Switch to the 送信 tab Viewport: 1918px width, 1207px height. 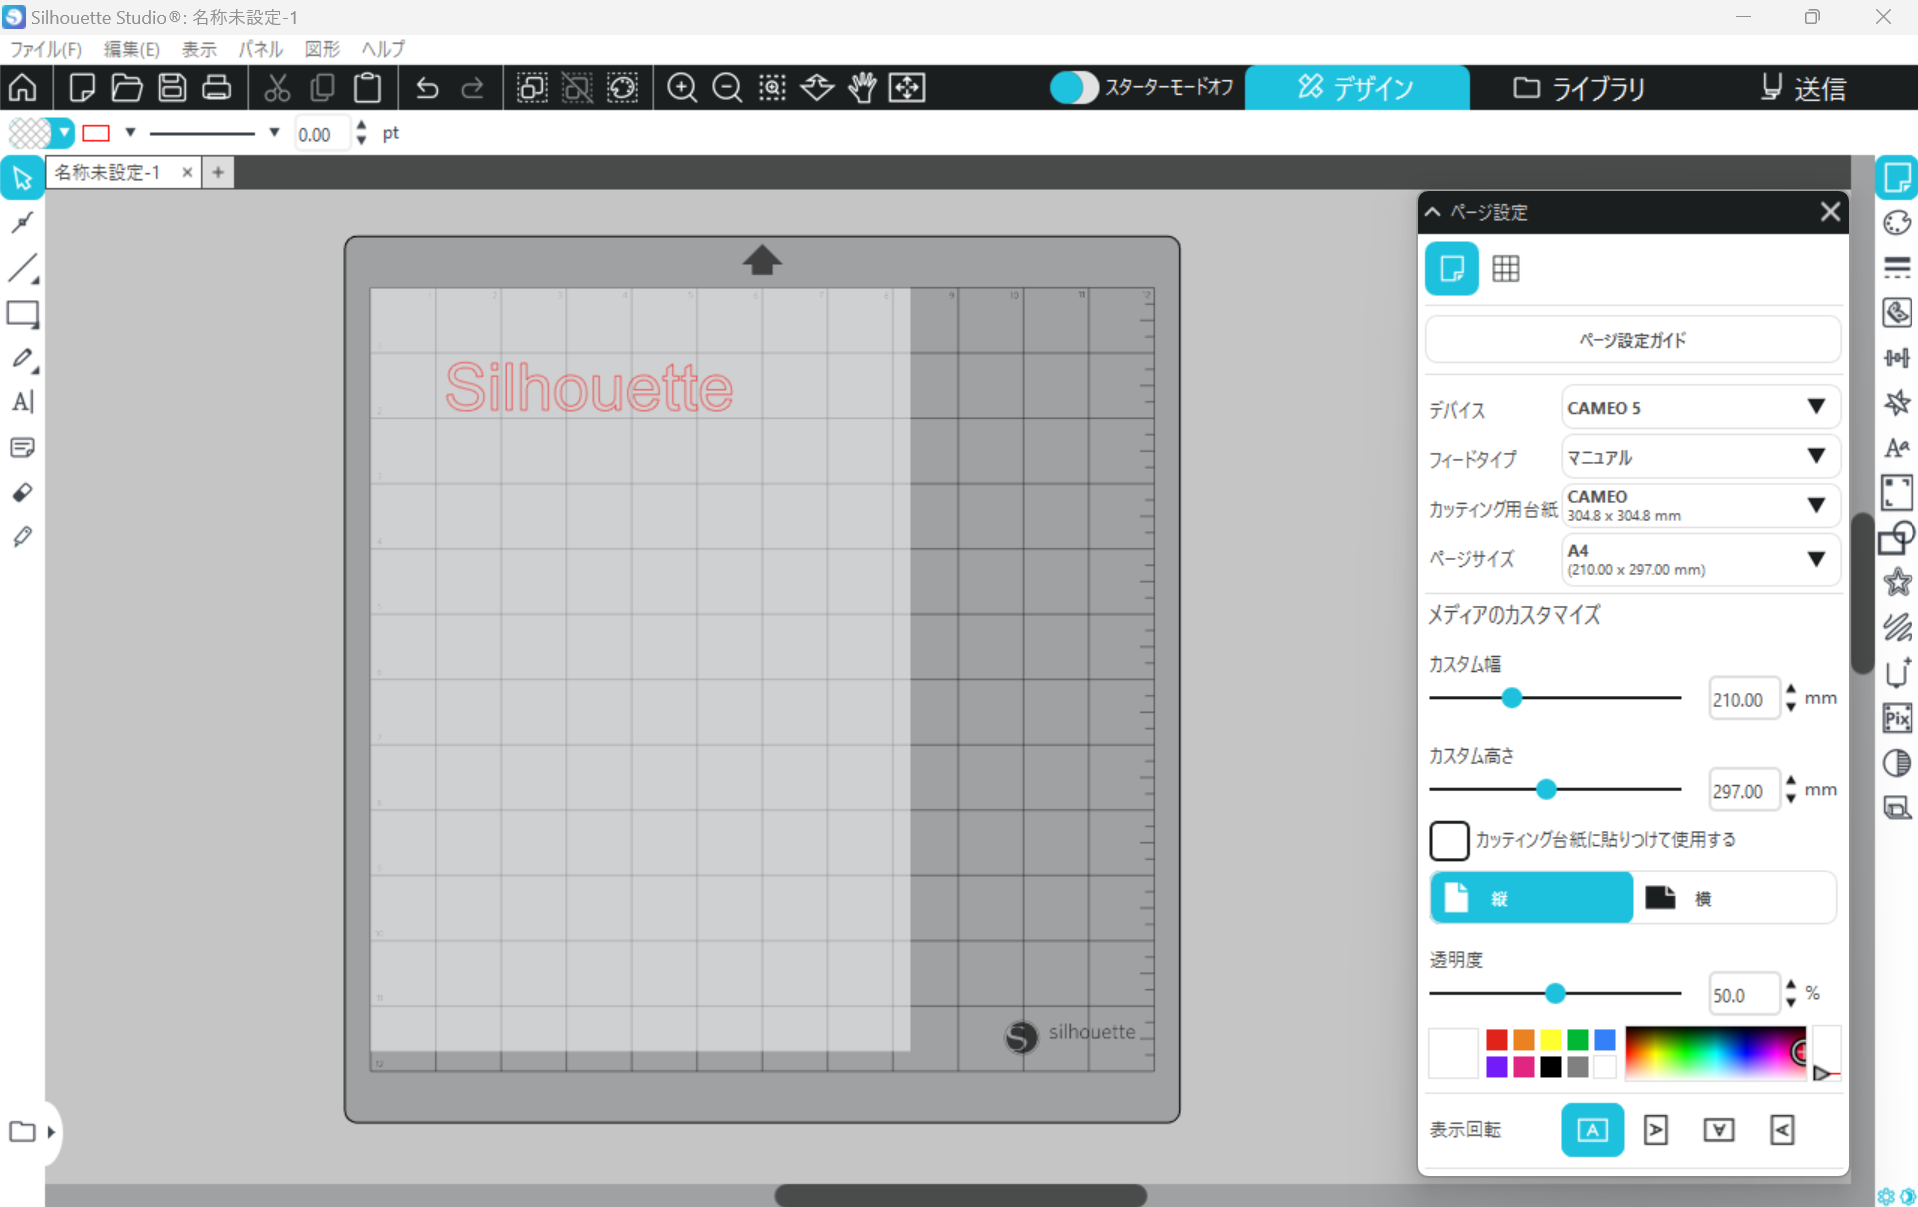point(1803,88)
